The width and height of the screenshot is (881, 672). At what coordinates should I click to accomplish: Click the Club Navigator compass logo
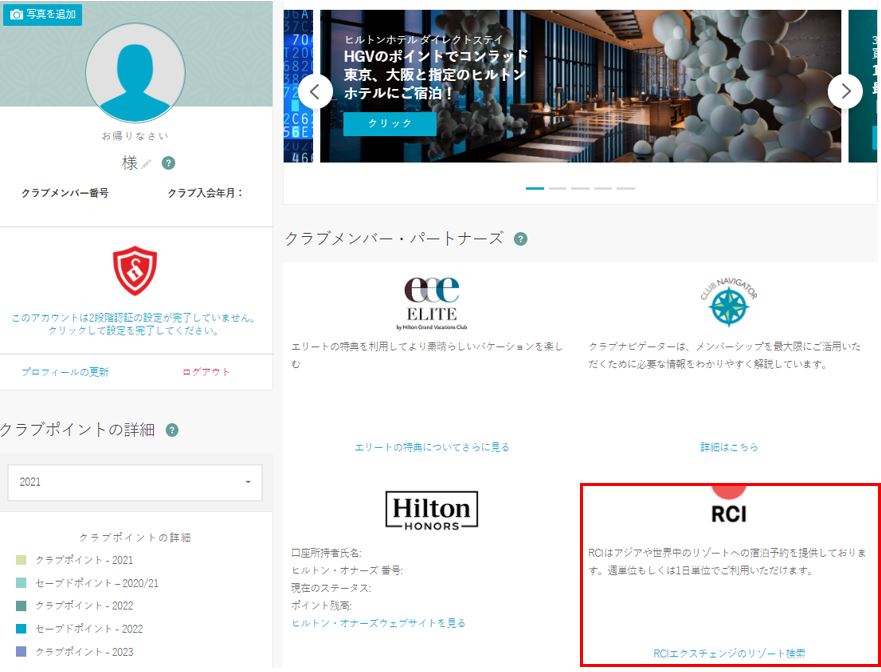click(729, 302)
